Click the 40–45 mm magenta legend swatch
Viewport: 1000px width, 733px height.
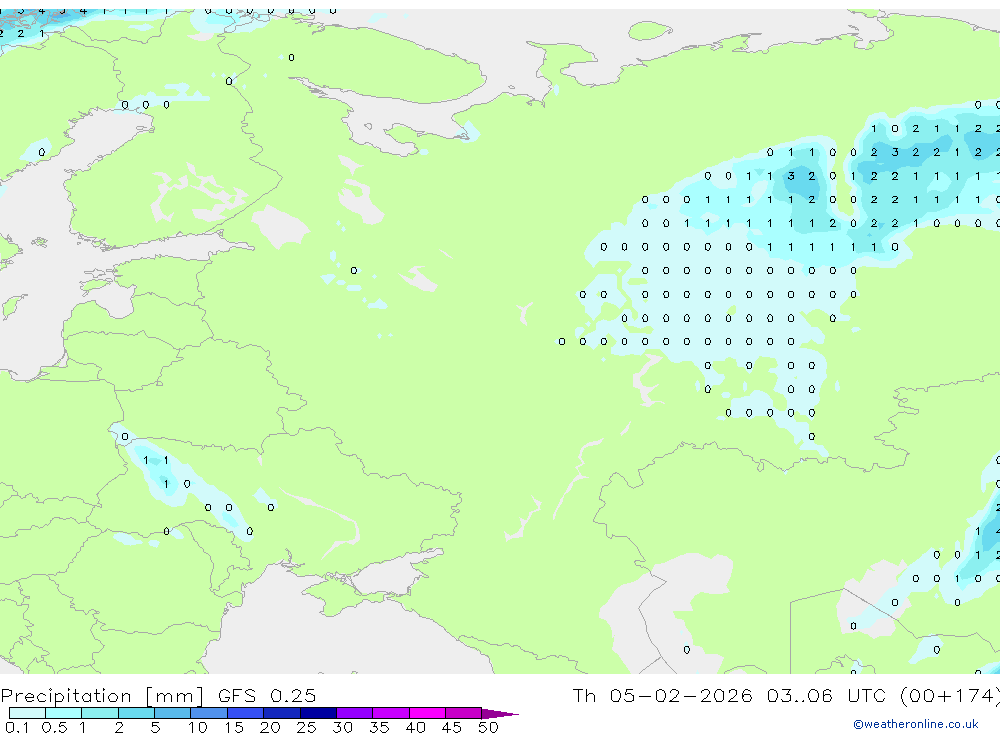427,713
